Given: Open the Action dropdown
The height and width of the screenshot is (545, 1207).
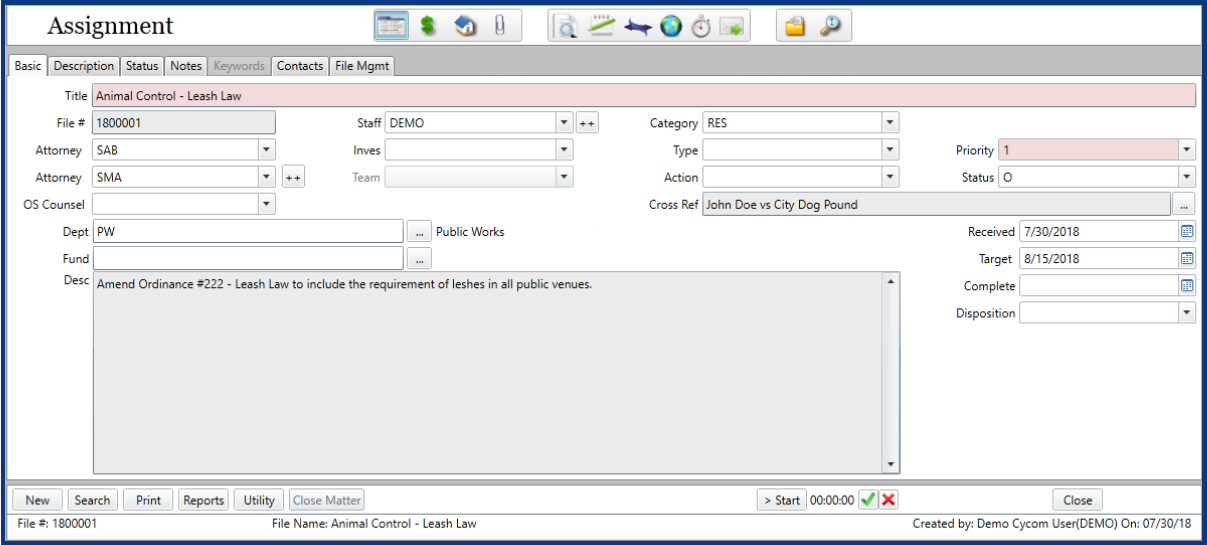Looking at the screenshot, I should (890, 177).
